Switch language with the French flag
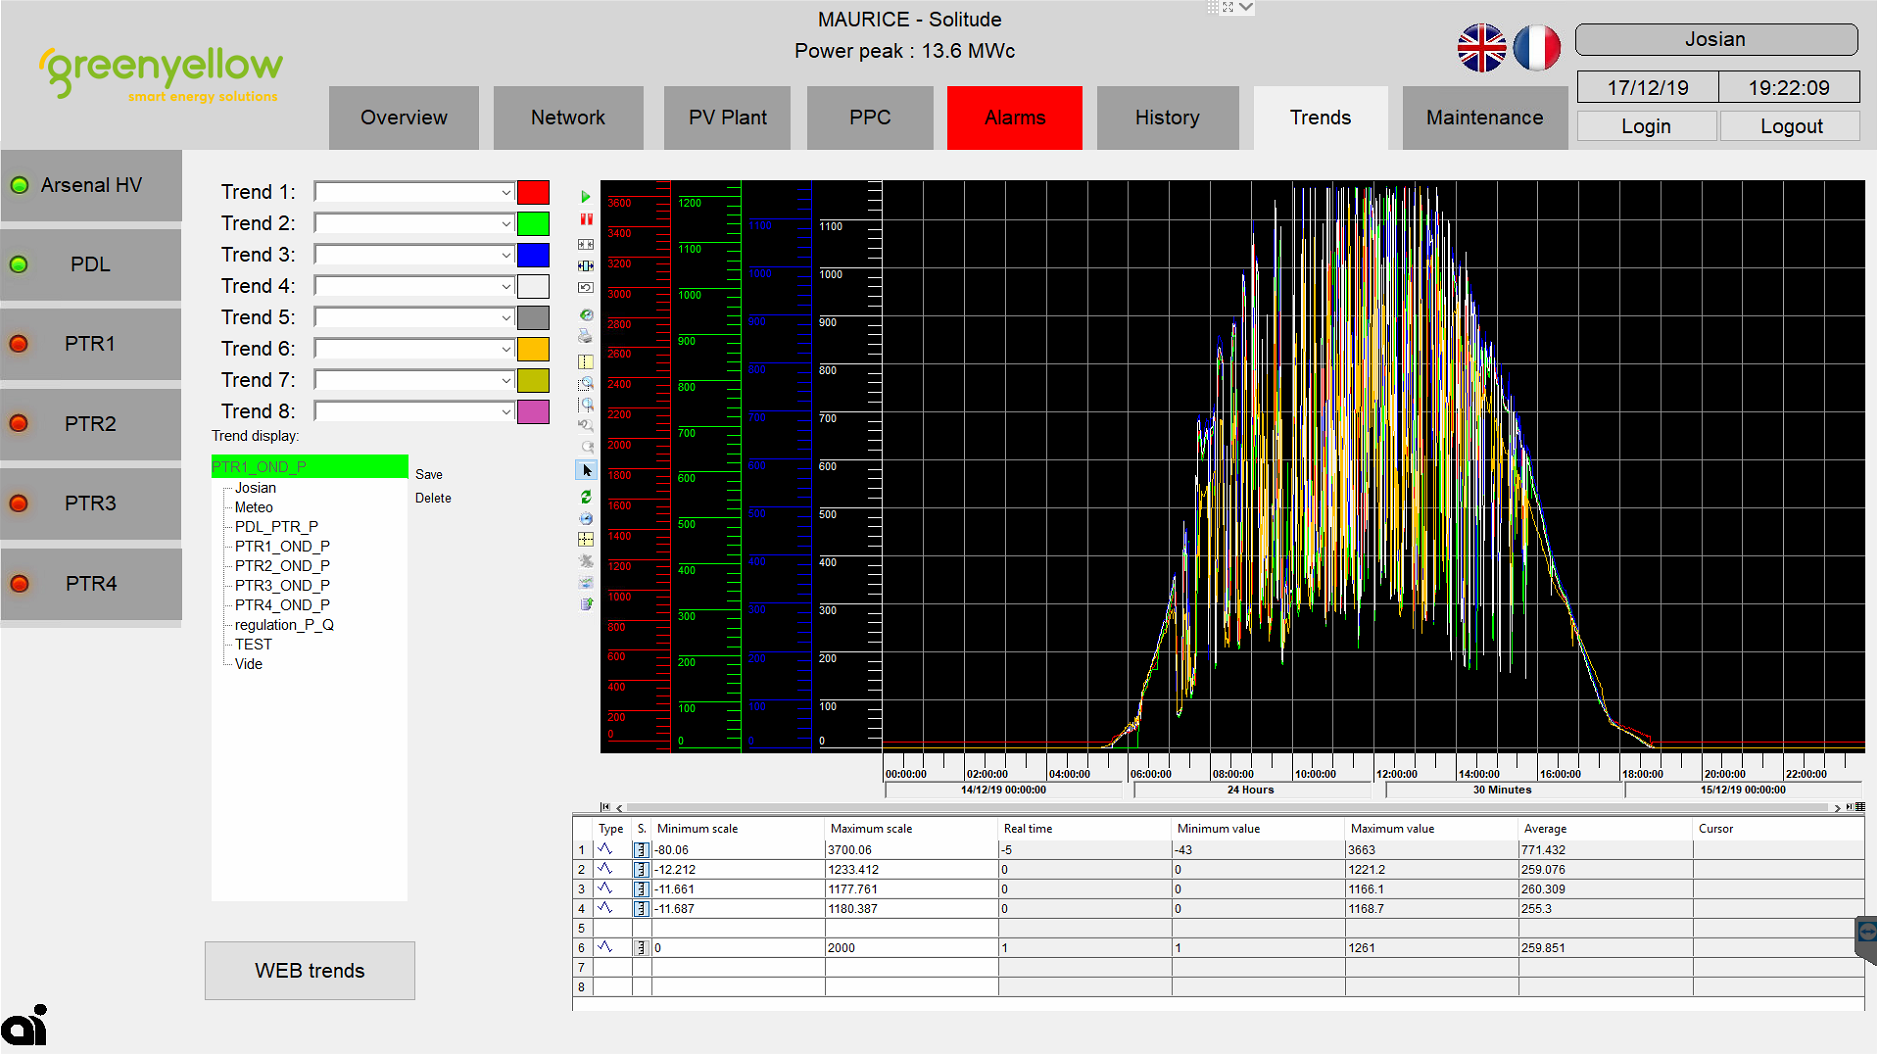This screenshot has width=1877, height=1054. pos(1536,48)
